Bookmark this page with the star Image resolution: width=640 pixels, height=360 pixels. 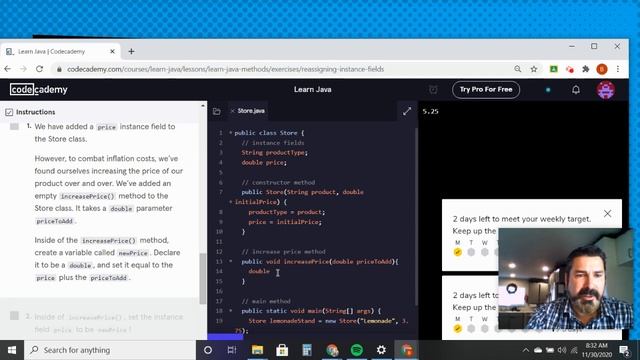tap(534, 69)
